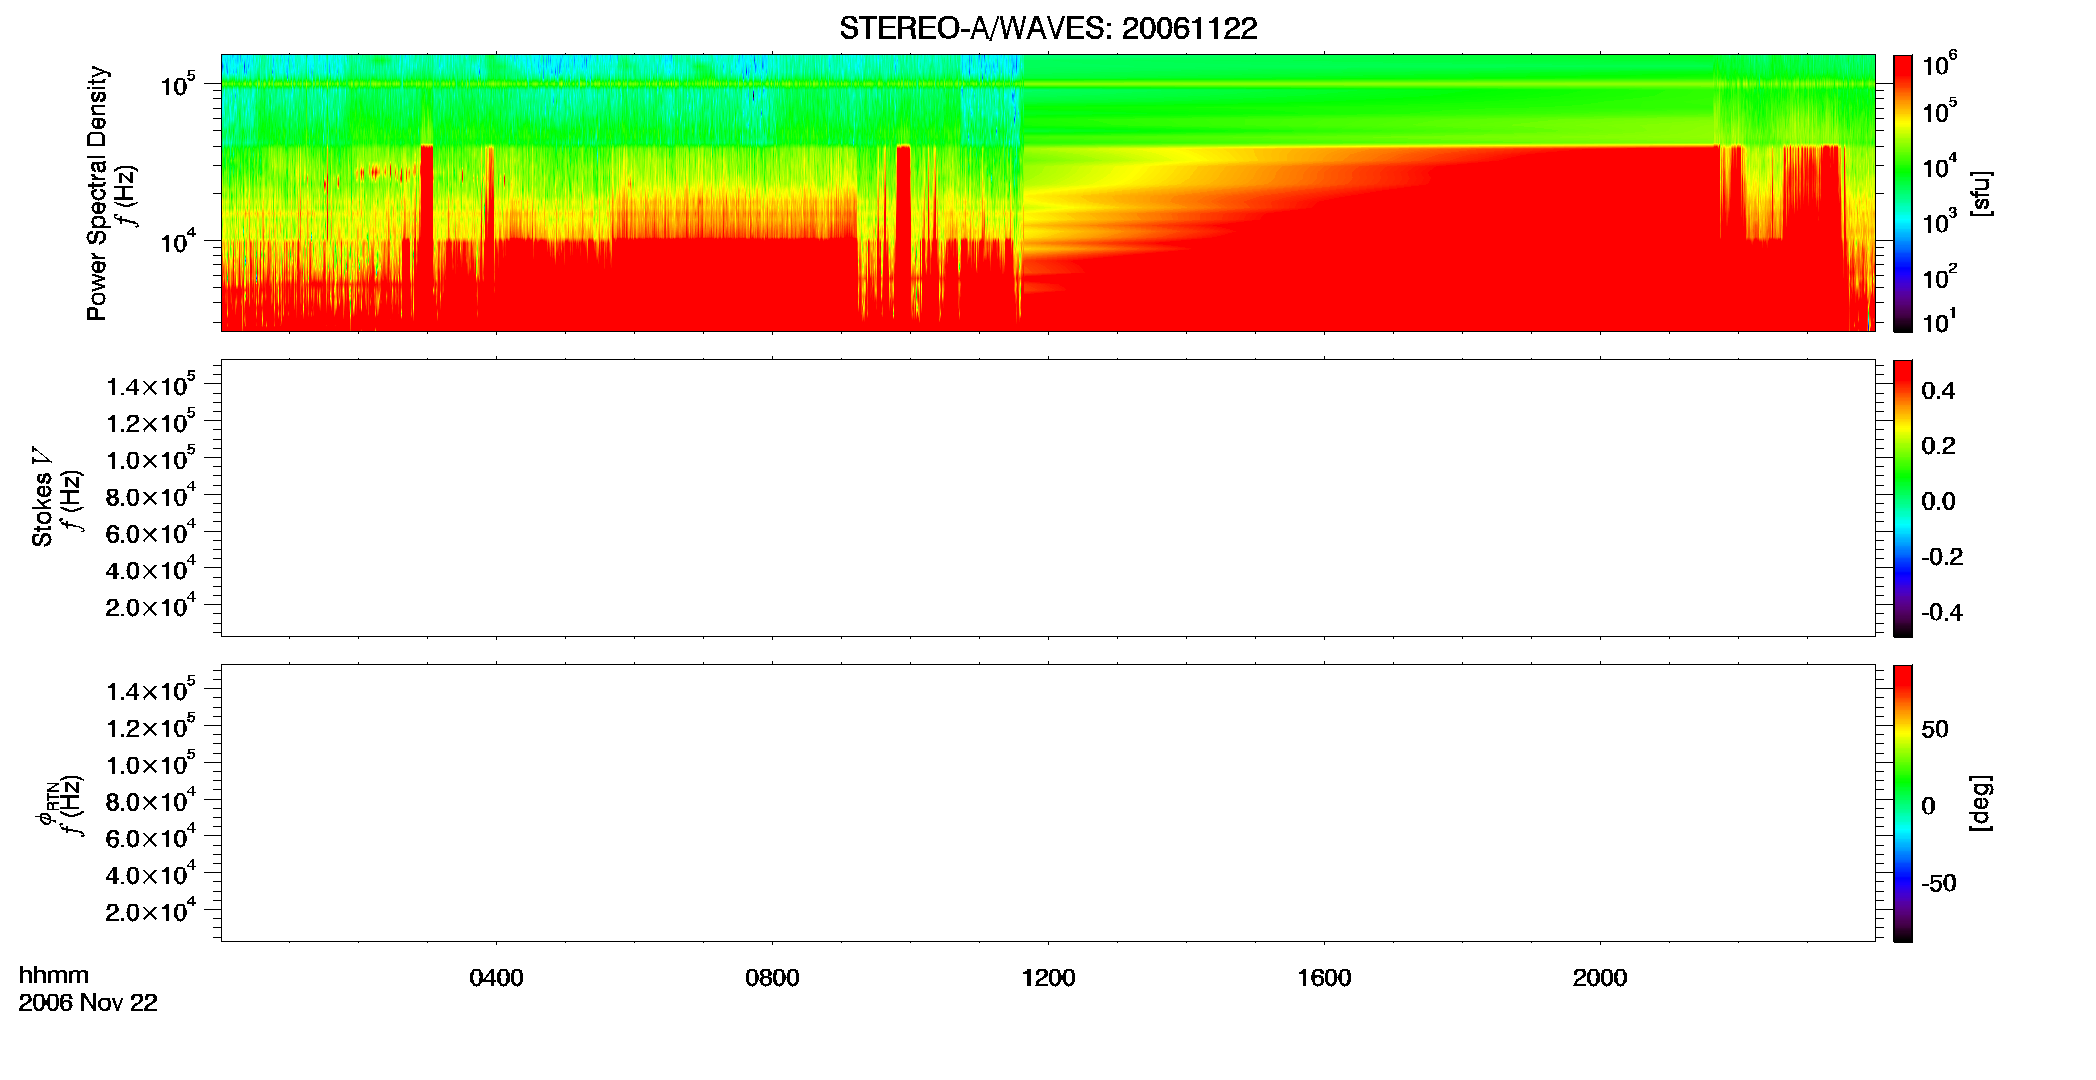Click the empty phi RTN plot panel

(1048, 803)
